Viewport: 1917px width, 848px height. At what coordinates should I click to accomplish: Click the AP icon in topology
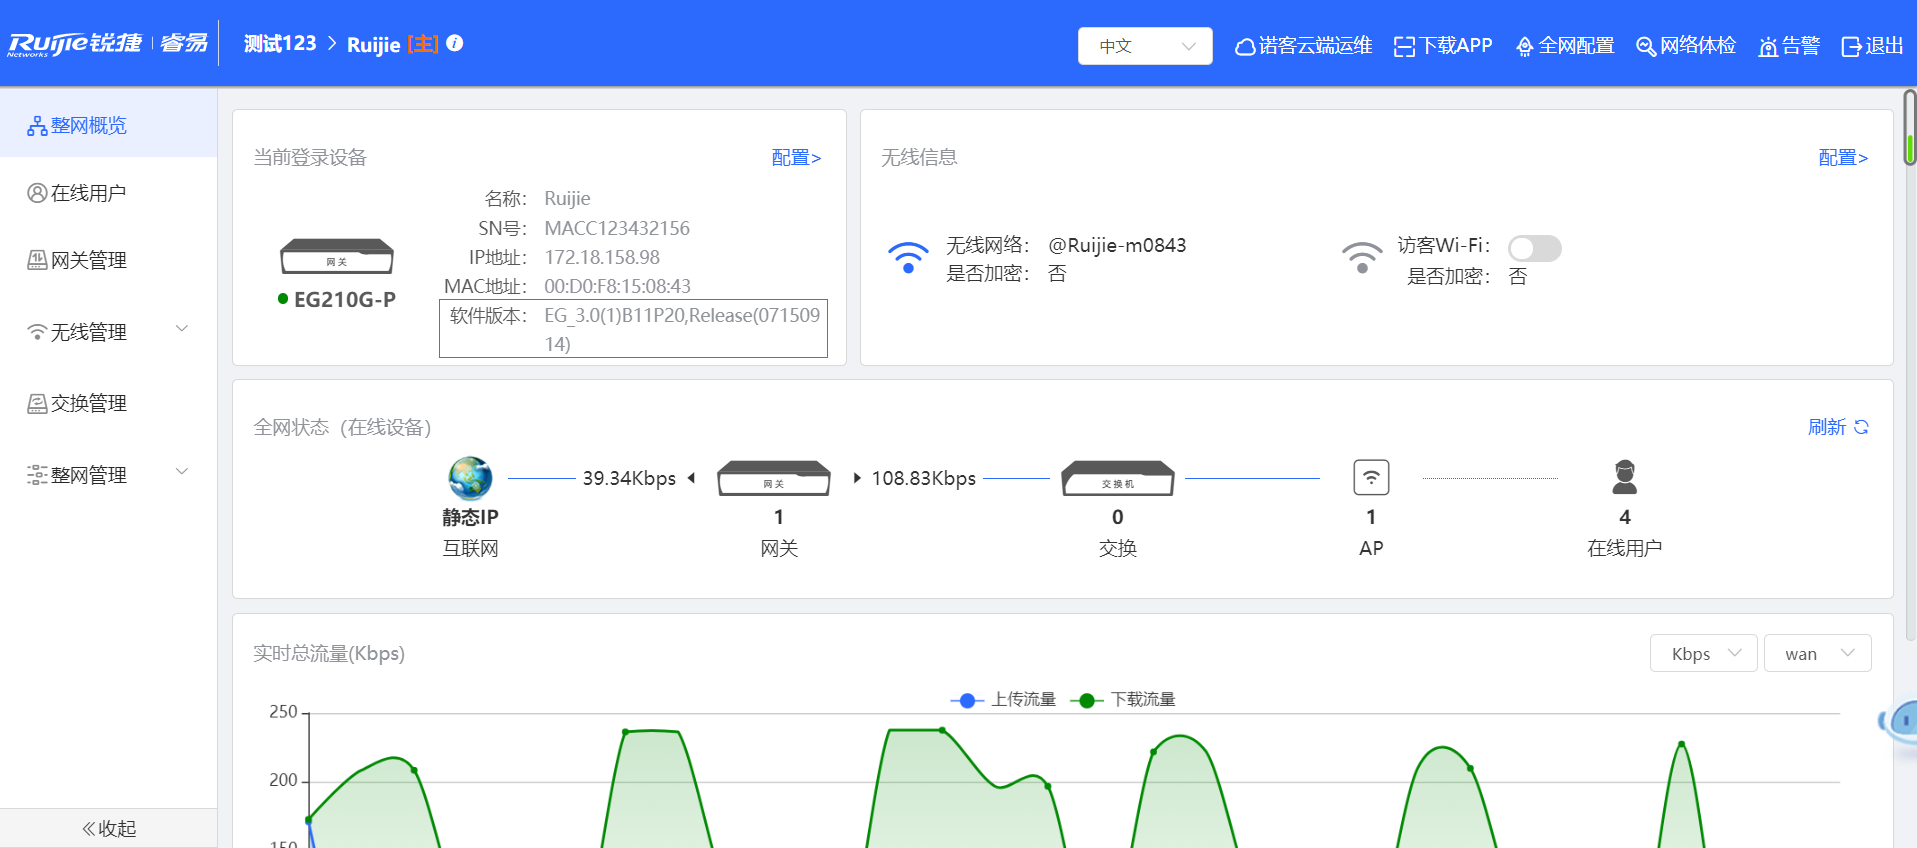pyautogui.click(x=1371, y=477)
